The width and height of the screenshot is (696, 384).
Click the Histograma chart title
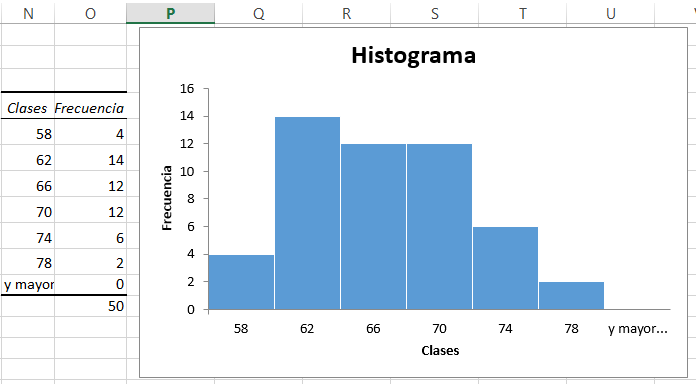click(413, 55)
